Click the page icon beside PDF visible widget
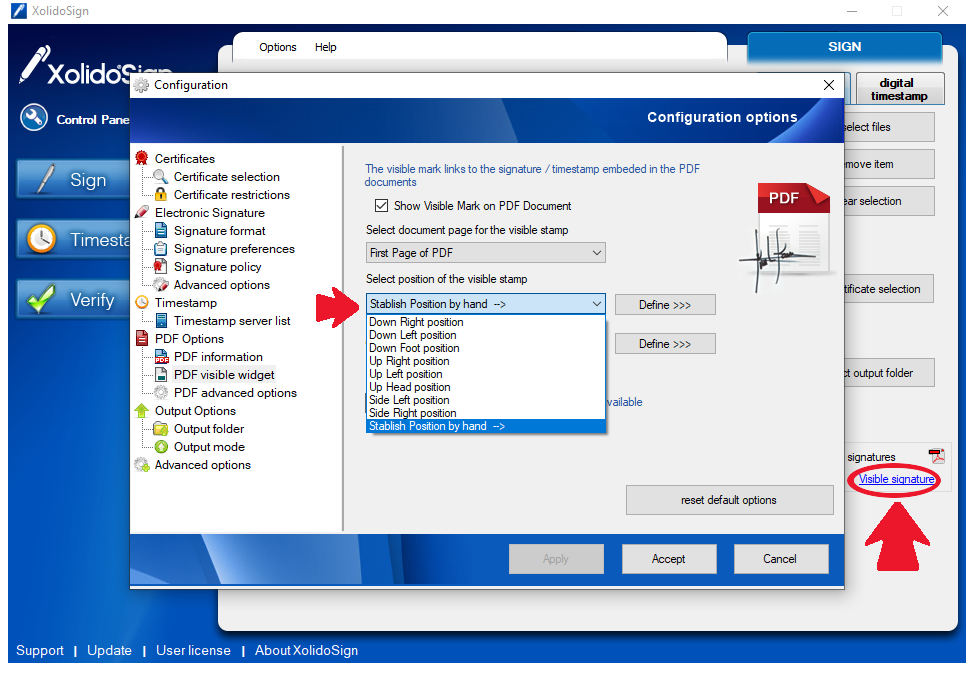This screenshot has width=973, height=678. point(161,374)
